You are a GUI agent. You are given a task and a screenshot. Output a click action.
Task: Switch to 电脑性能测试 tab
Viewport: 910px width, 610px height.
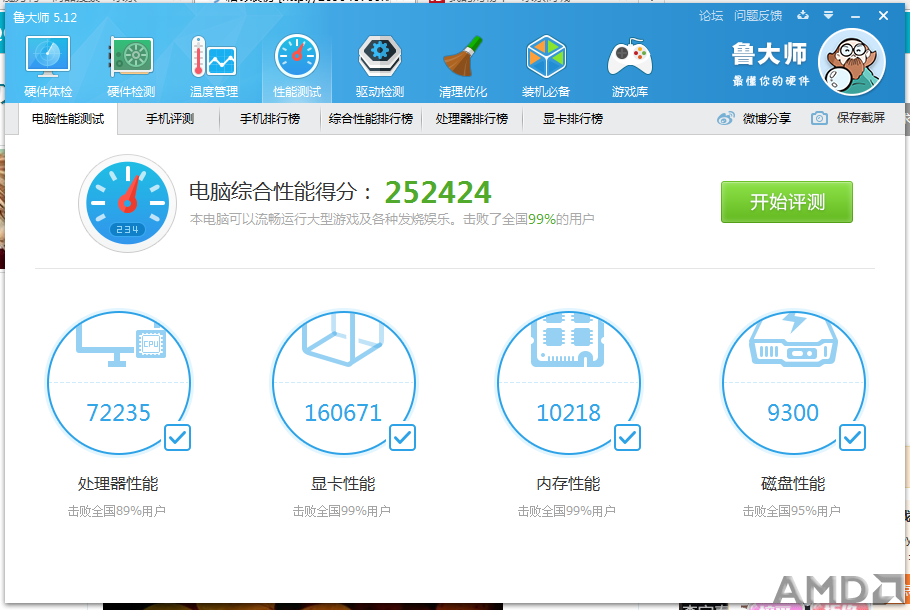pyautogui.click(x=68, y=119)
